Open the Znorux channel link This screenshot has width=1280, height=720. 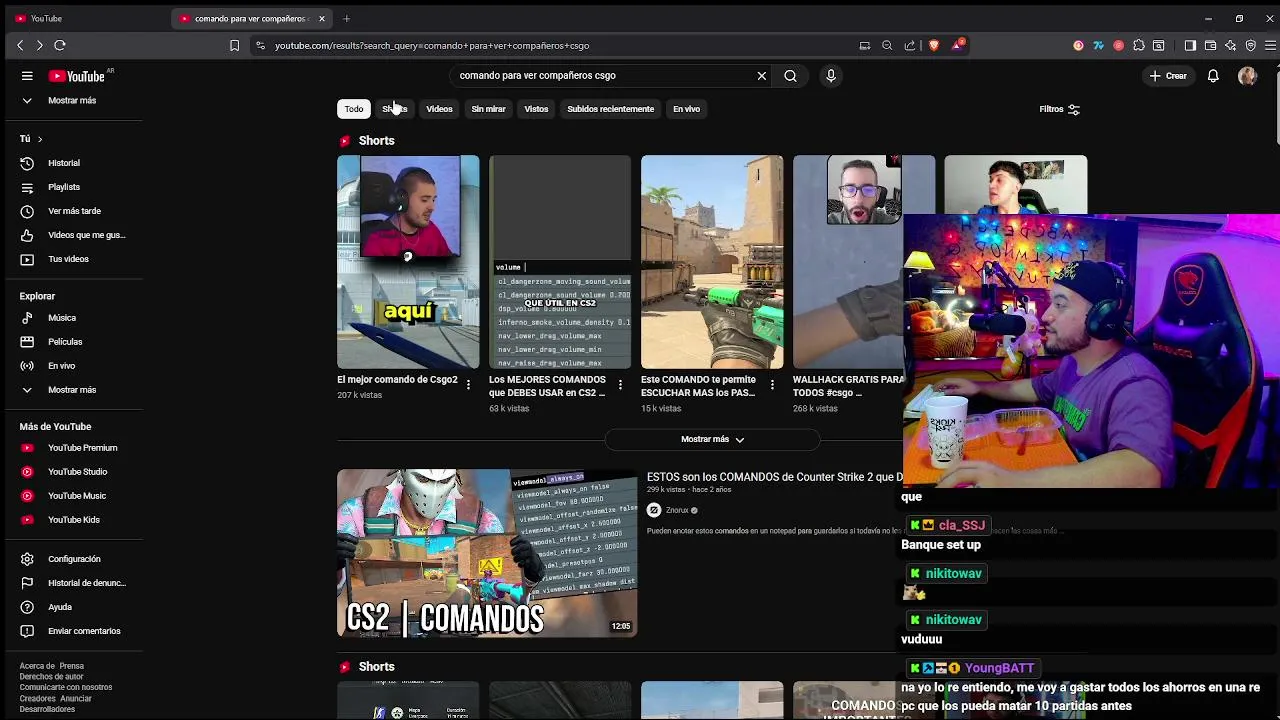(x=677, y=510)
